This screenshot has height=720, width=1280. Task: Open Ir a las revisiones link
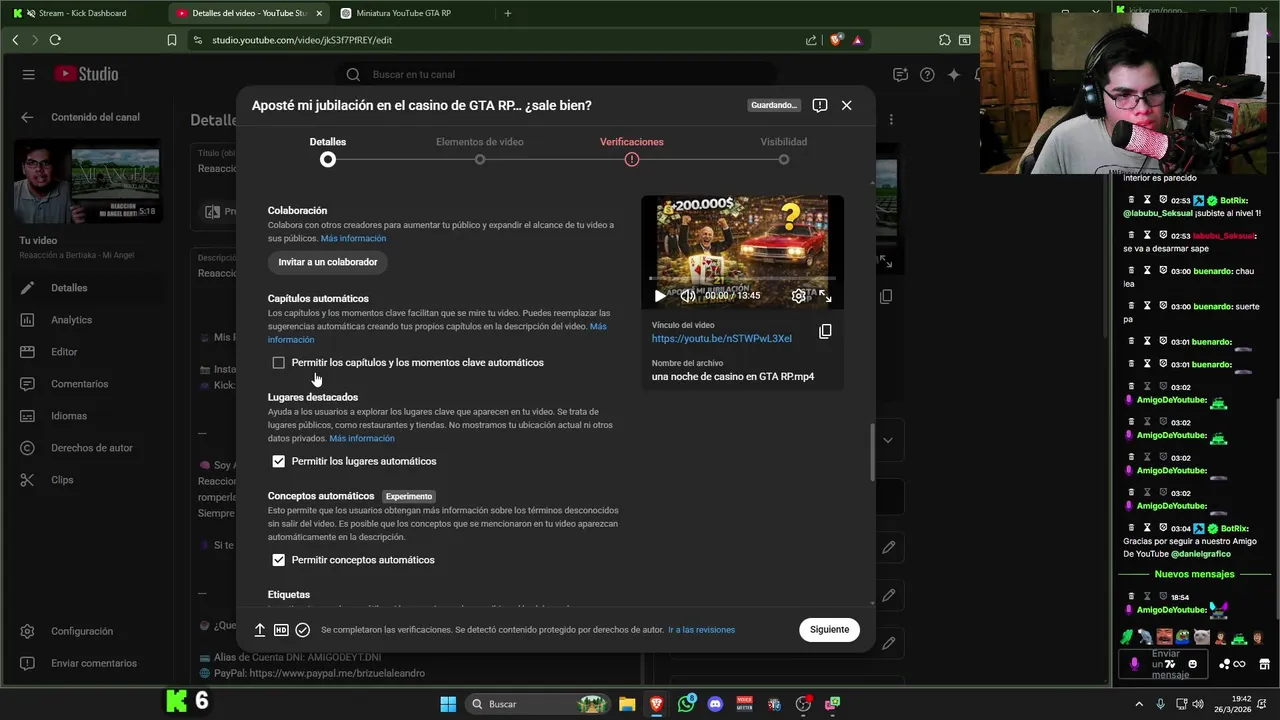[x=701, y=630]
